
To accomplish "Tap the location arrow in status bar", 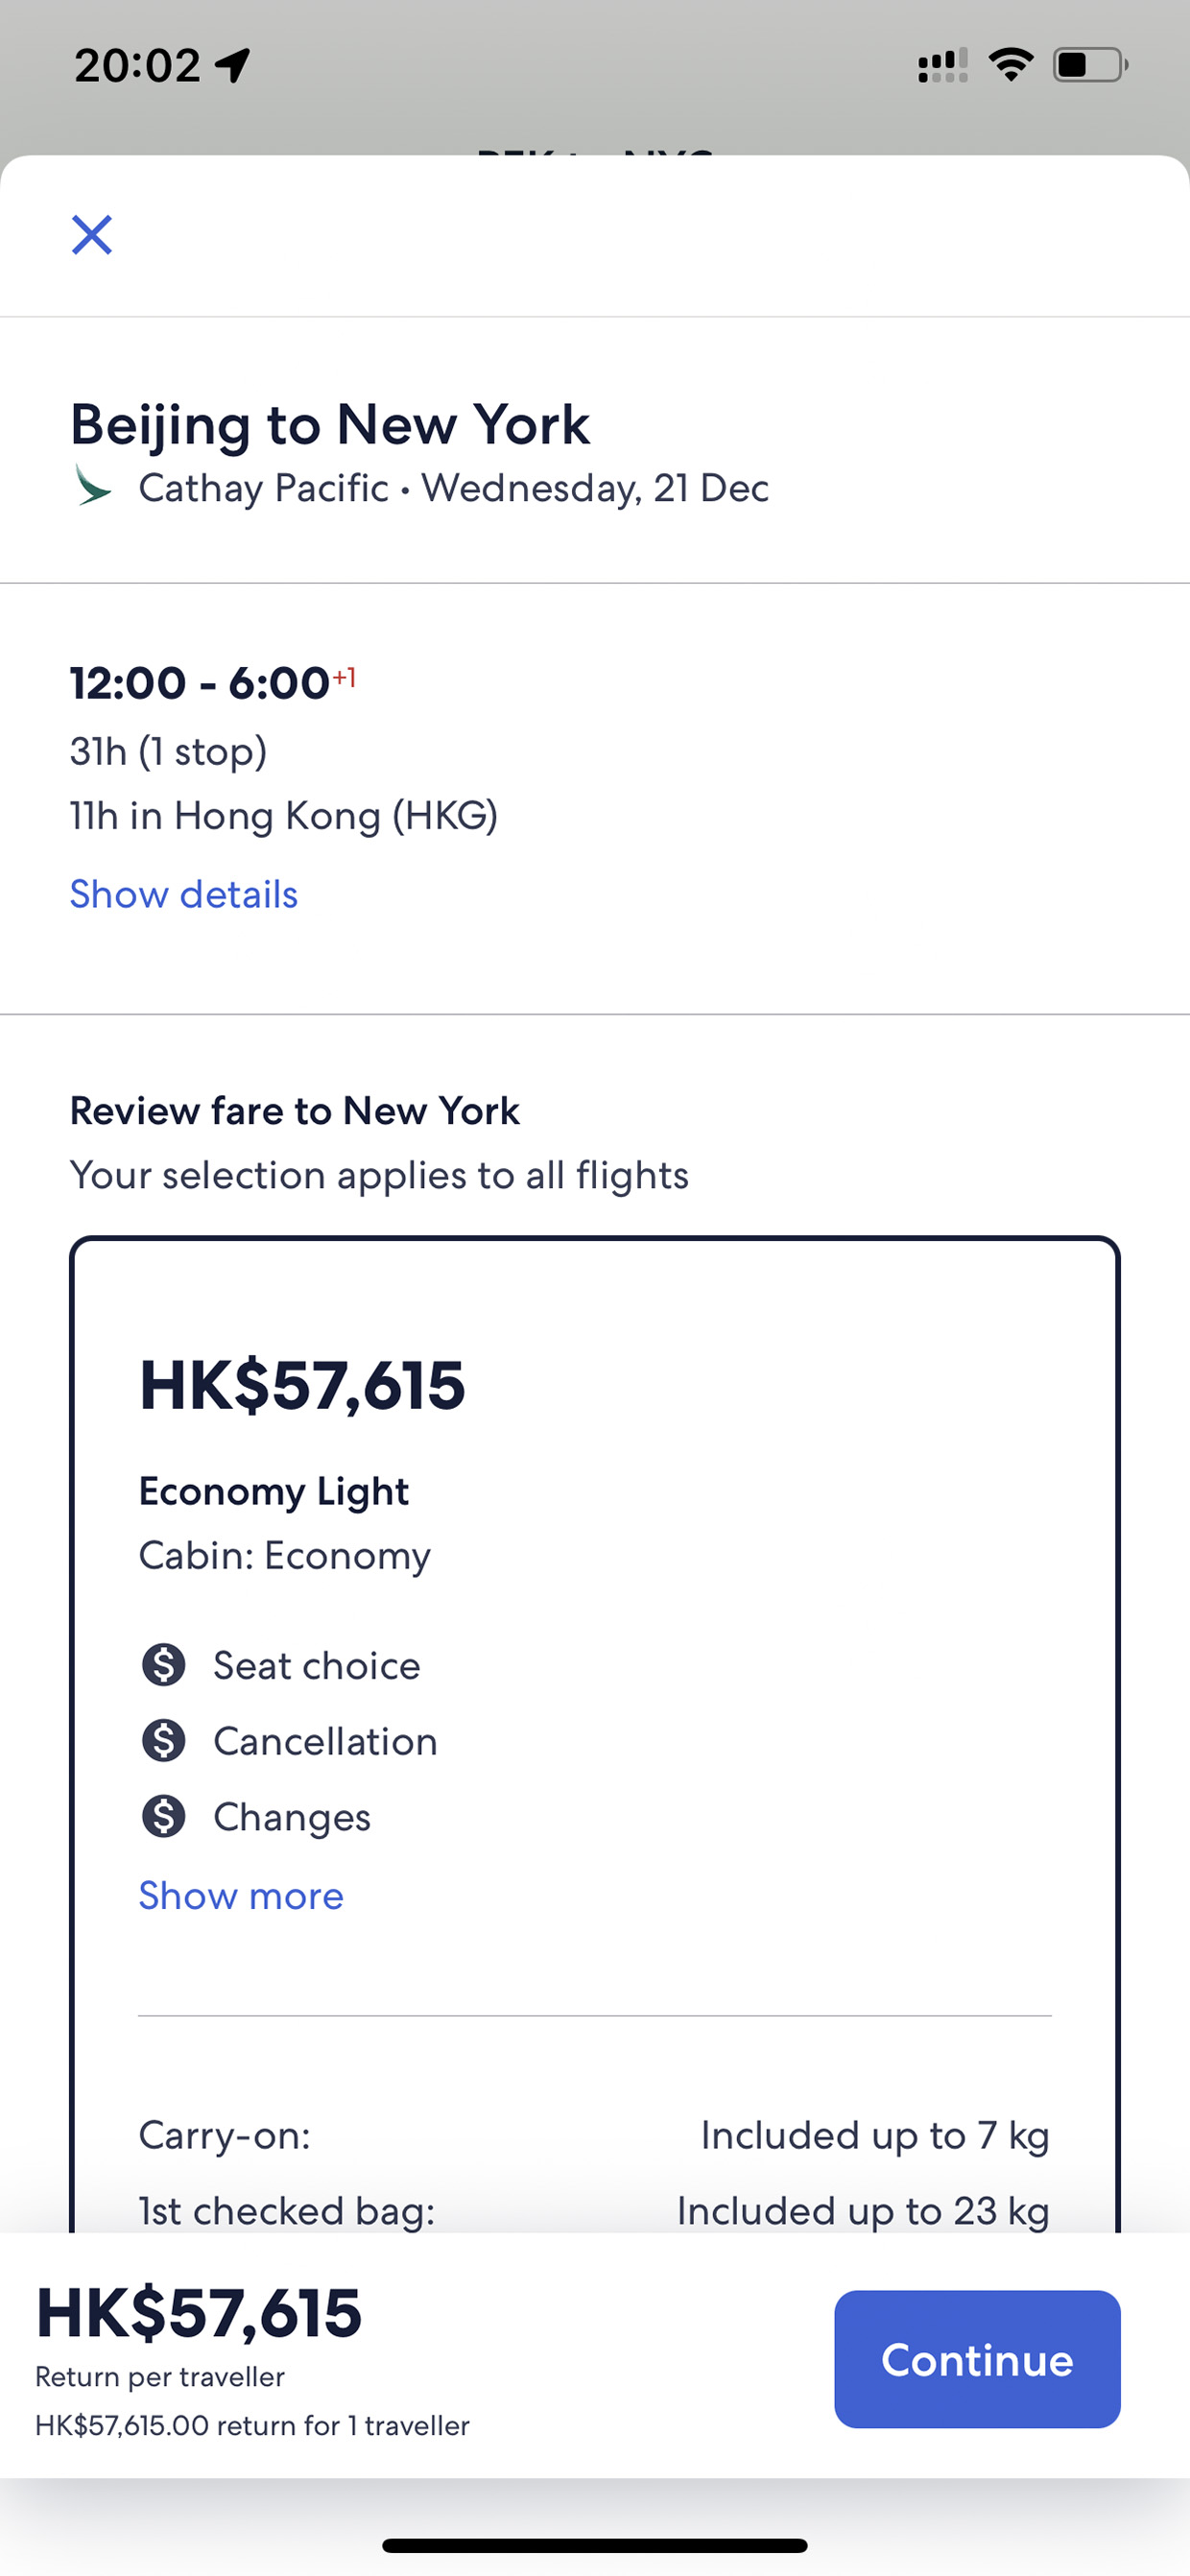I will point(232,66).
